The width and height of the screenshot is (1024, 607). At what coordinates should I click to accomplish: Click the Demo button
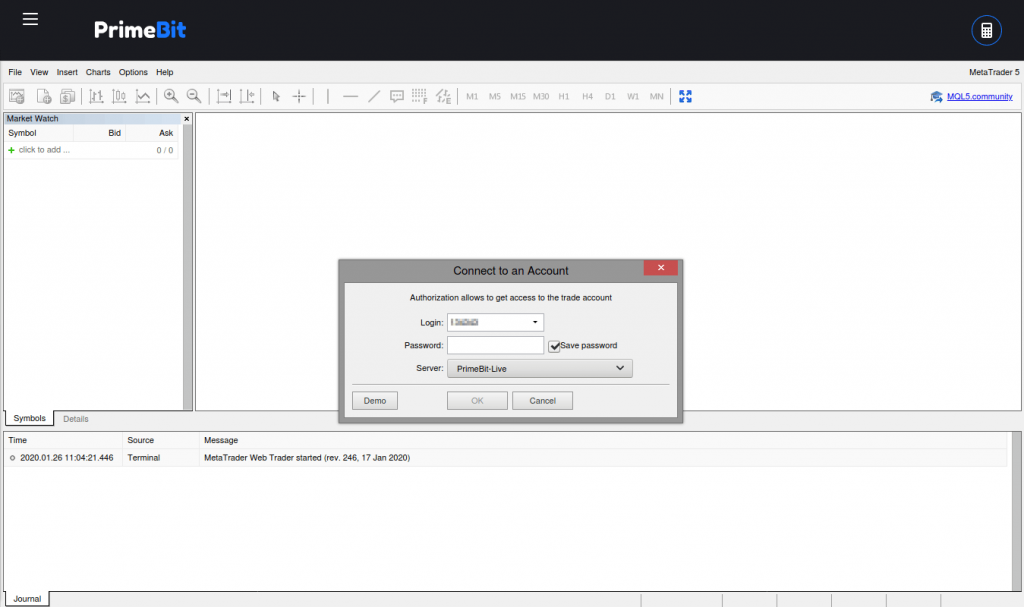375,401
